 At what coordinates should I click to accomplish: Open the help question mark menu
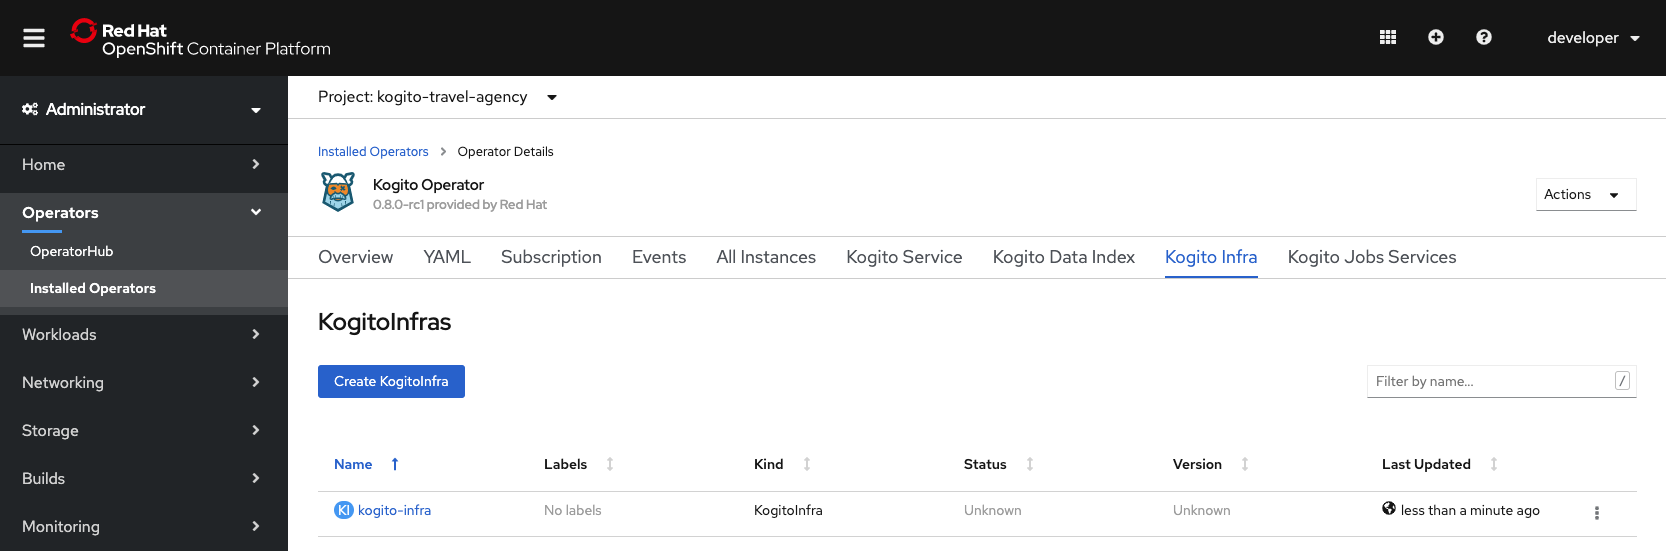(x=1484, y=37)
